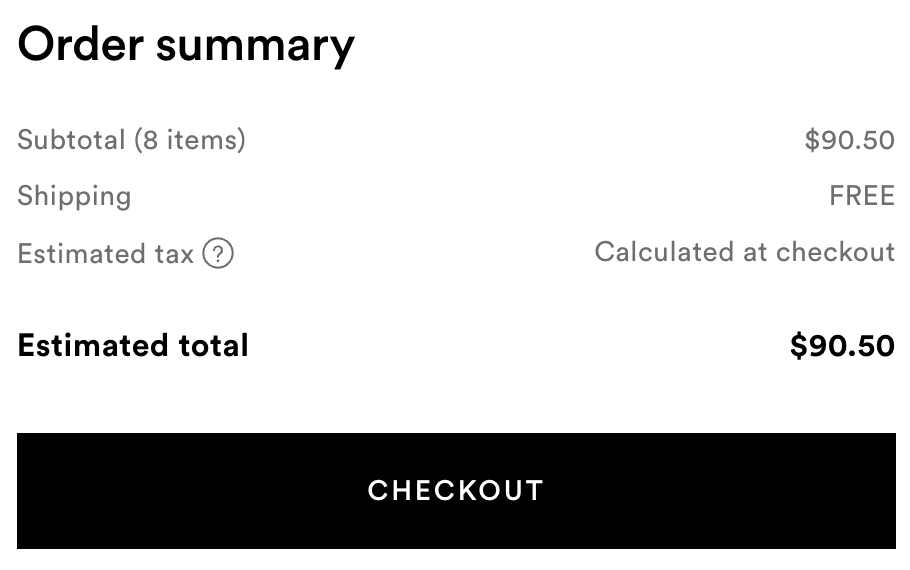
Task: Open the tax info tooltip icon
Action: point(218,253)
